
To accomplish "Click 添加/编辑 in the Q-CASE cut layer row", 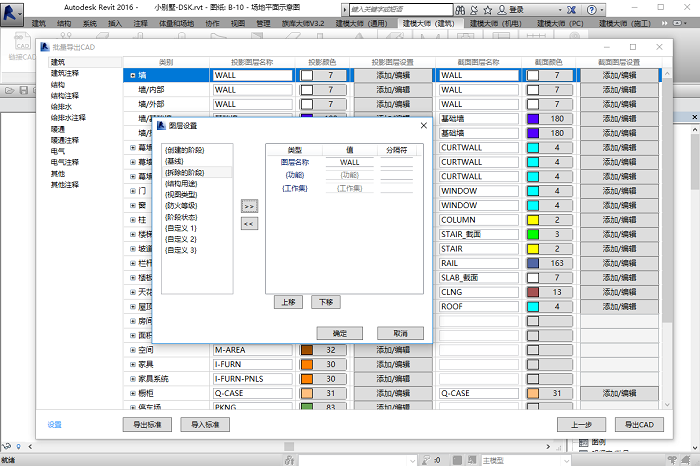I will (619, 393).
